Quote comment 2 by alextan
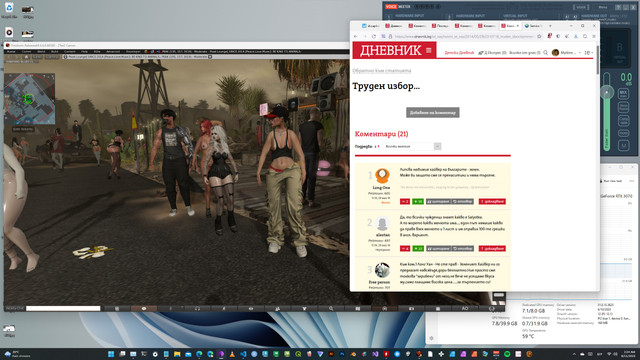 pyautogui.click(x=438, y=249)
